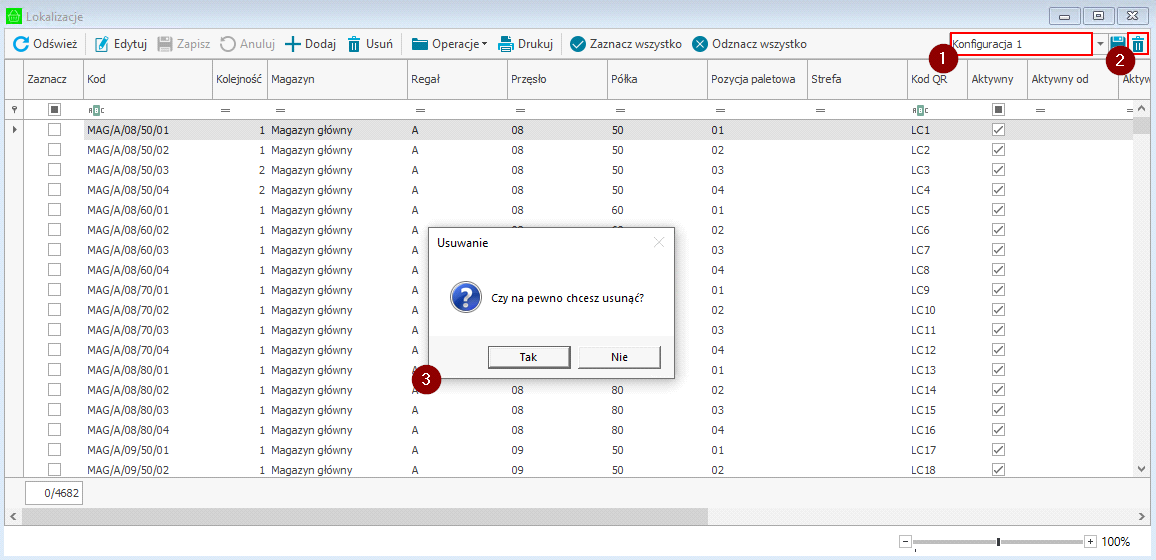Click the Edytuj pencil icon
Image resolution: width=1156 pixels, height=560 pixels.
coord(102,44)
